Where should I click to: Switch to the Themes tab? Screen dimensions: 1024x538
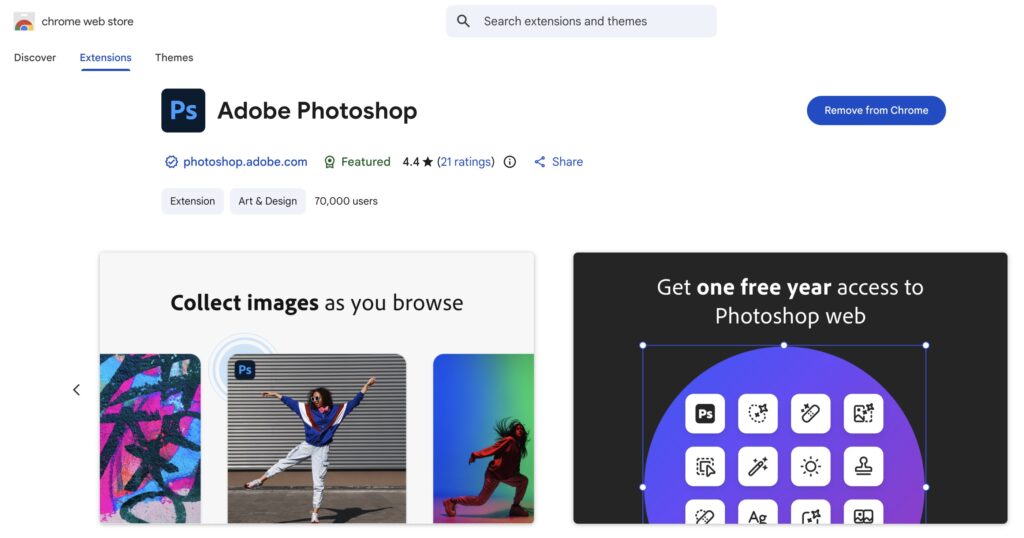(x=174, y=58)
